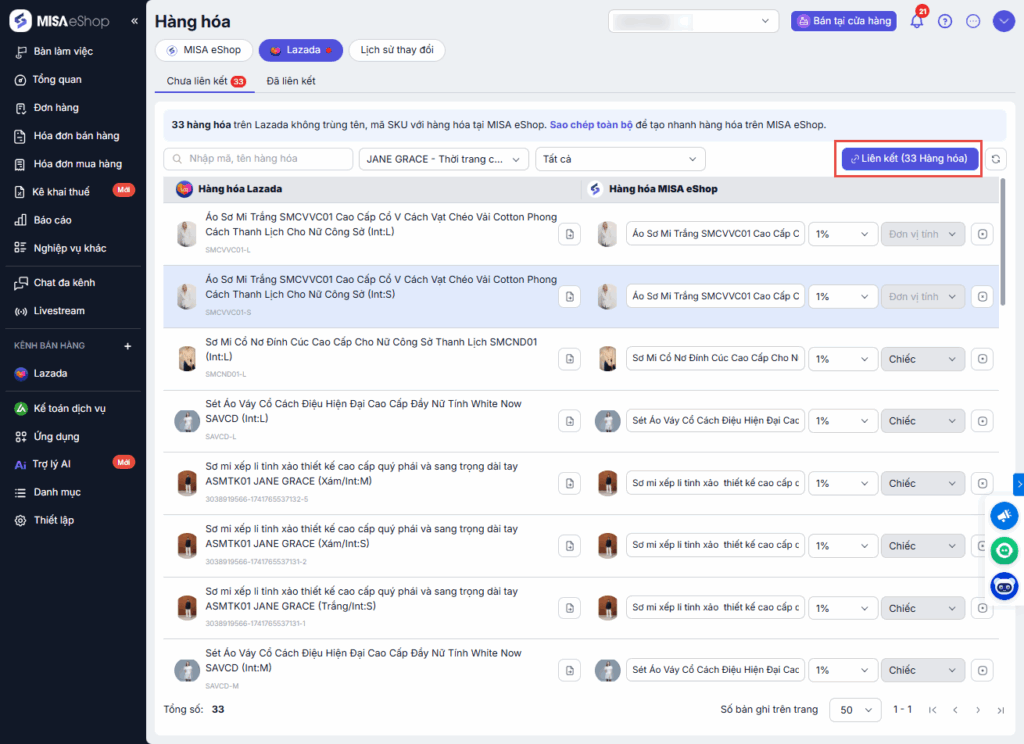Open the 1% dropdown for SAVCD-M row
The width and height of the screenshot is (1024, 744).
pos(841,670)
